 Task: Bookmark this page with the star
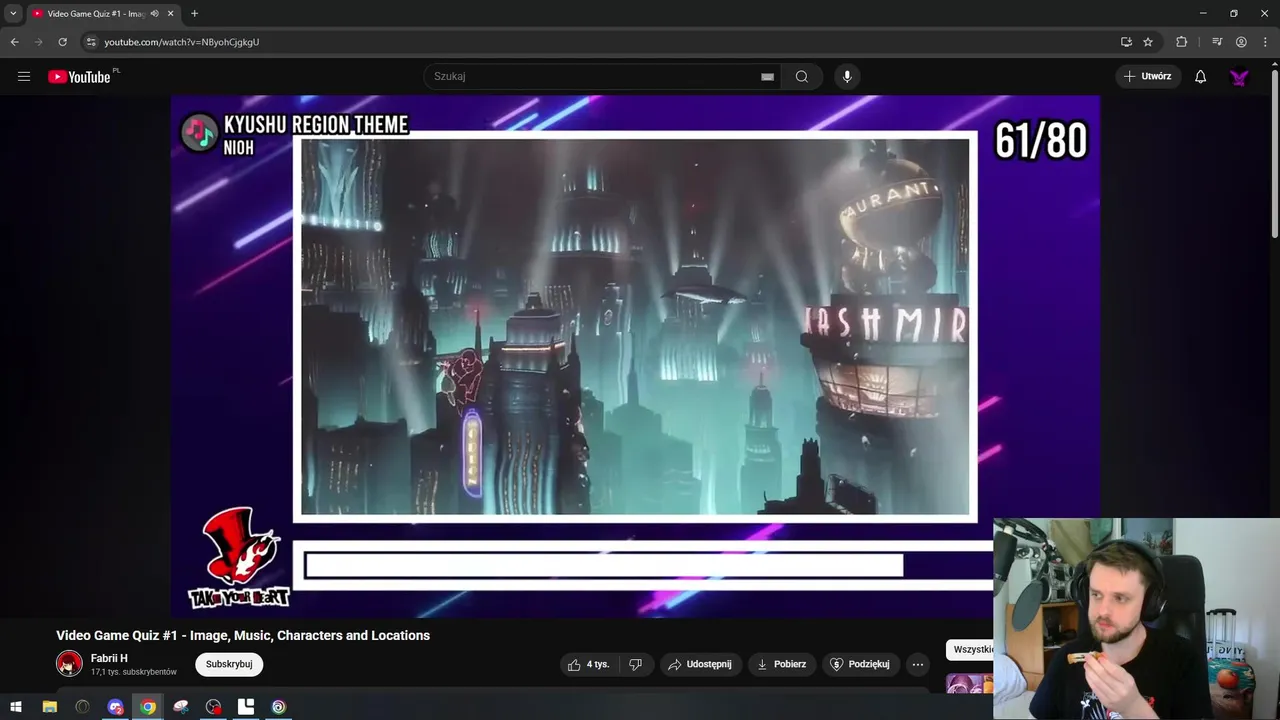(1148, 42)
